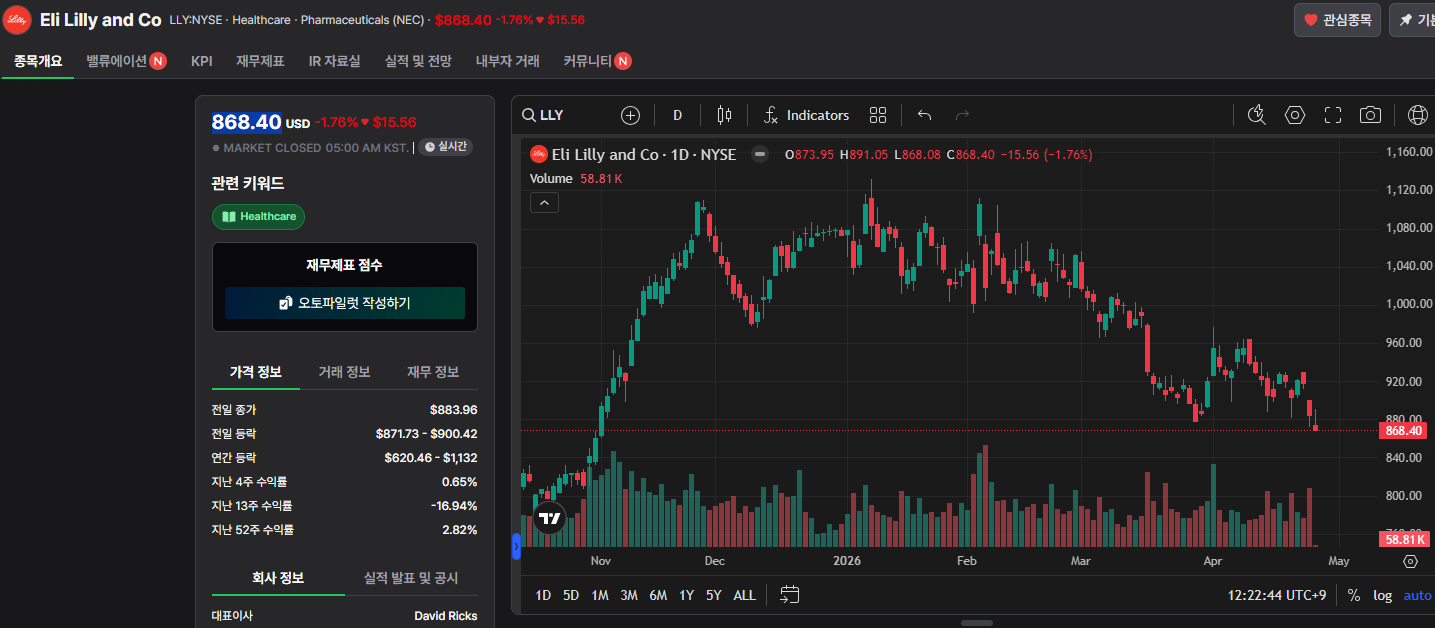Click the real-time clock badge
The image size is (1435, 628).
tap(445, 147)
